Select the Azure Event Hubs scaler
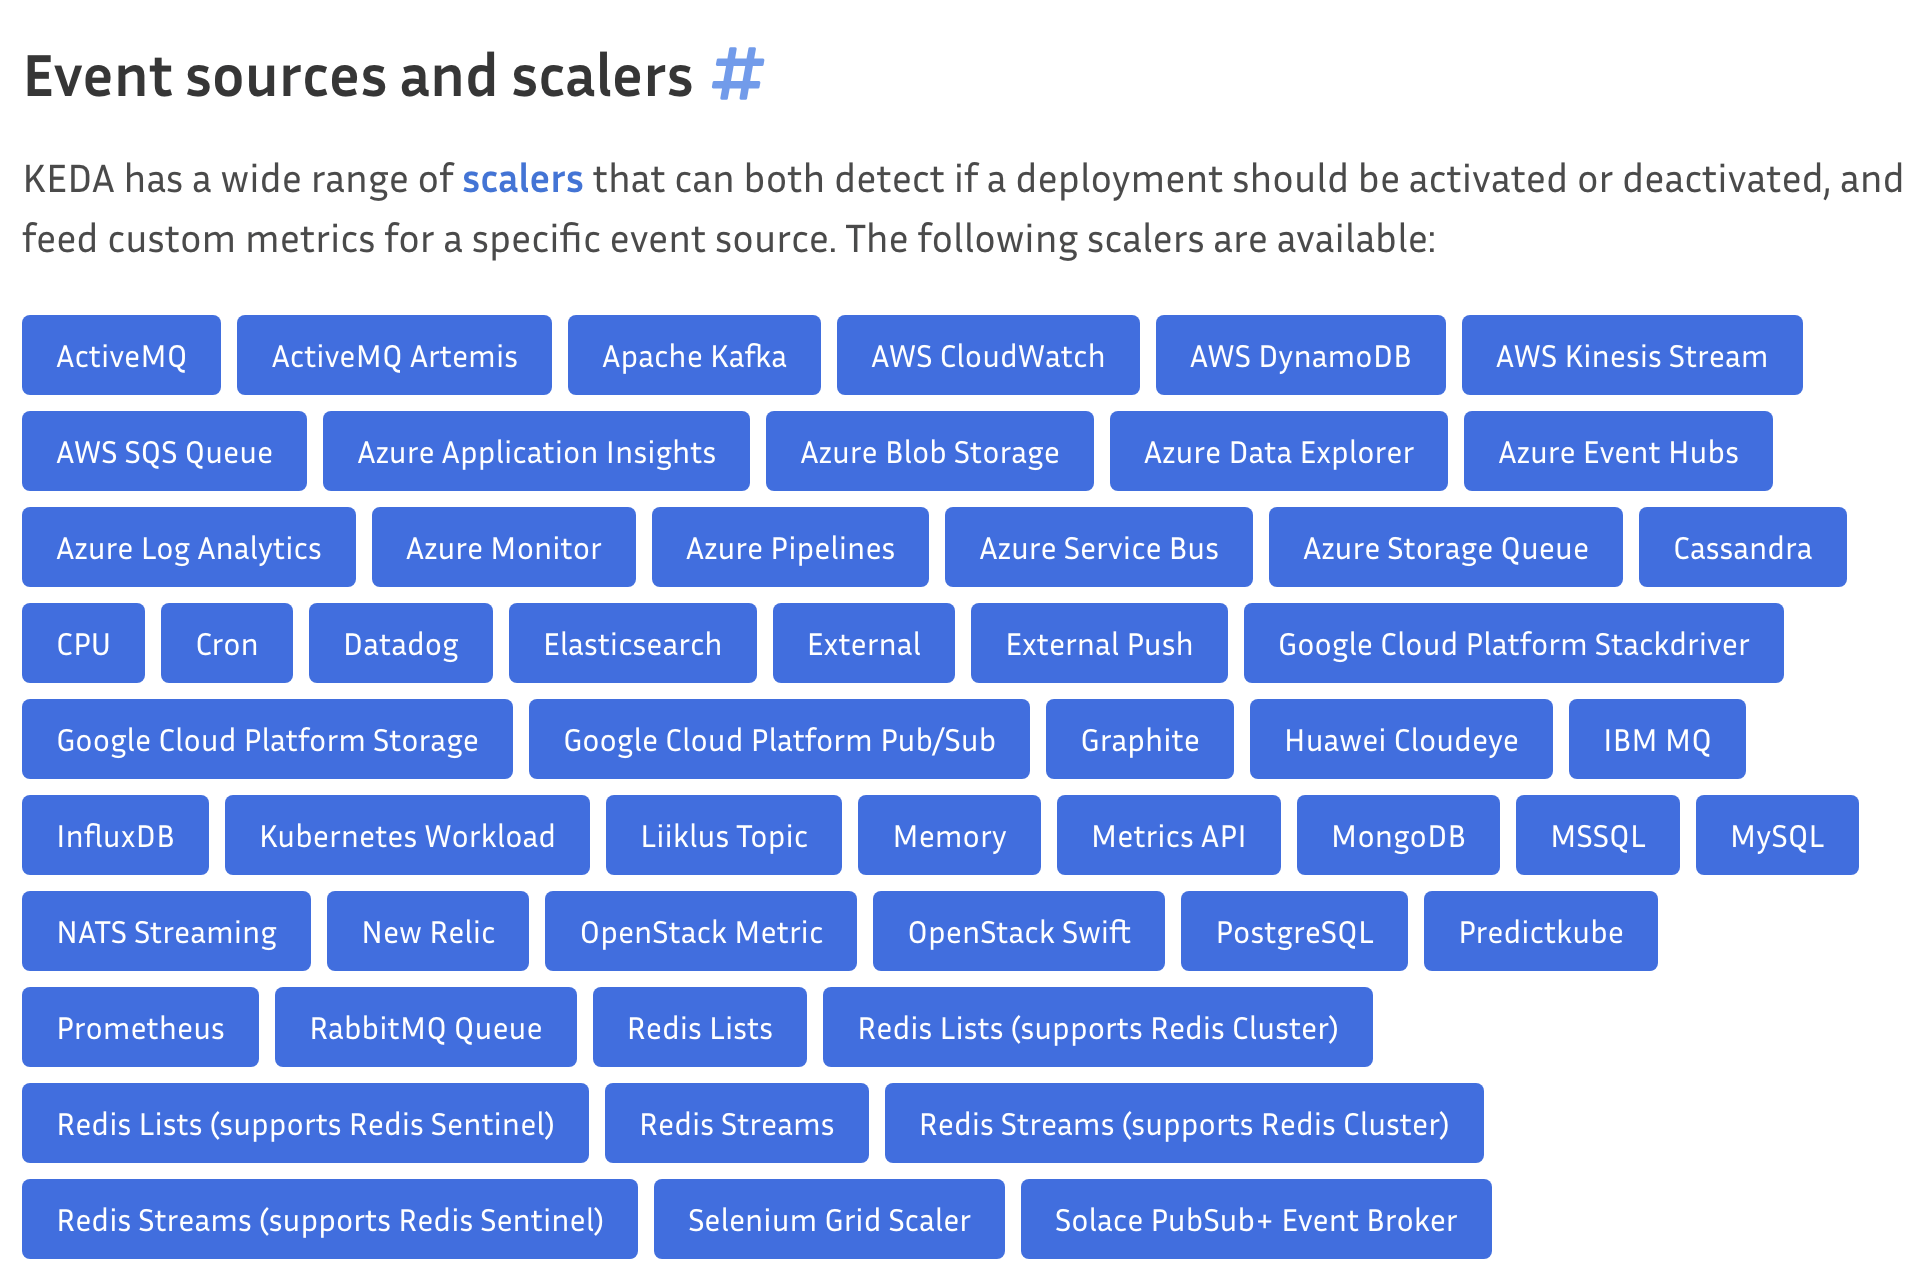 coord(1617,451)
